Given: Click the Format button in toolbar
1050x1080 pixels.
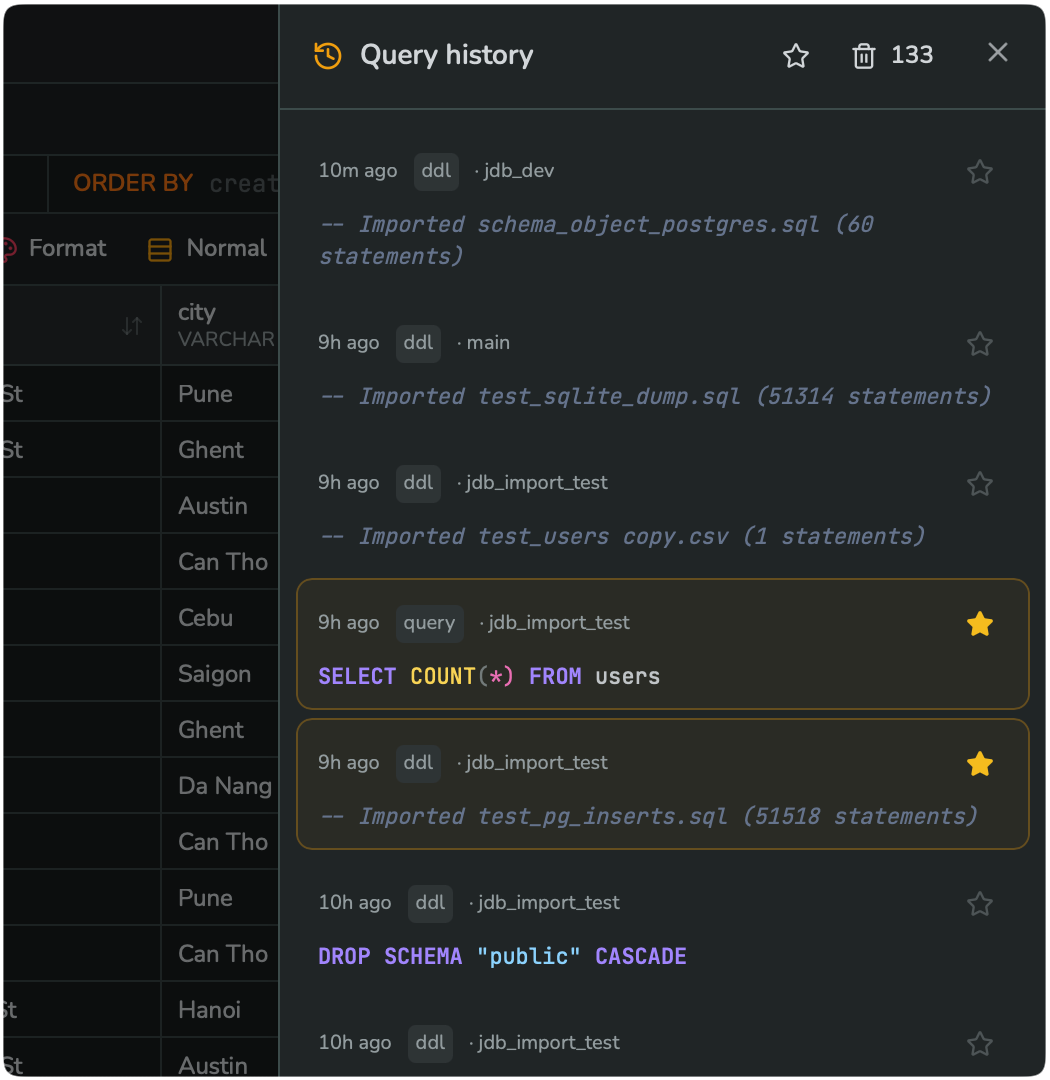Looking at the screenshot, I should (55, 249).
